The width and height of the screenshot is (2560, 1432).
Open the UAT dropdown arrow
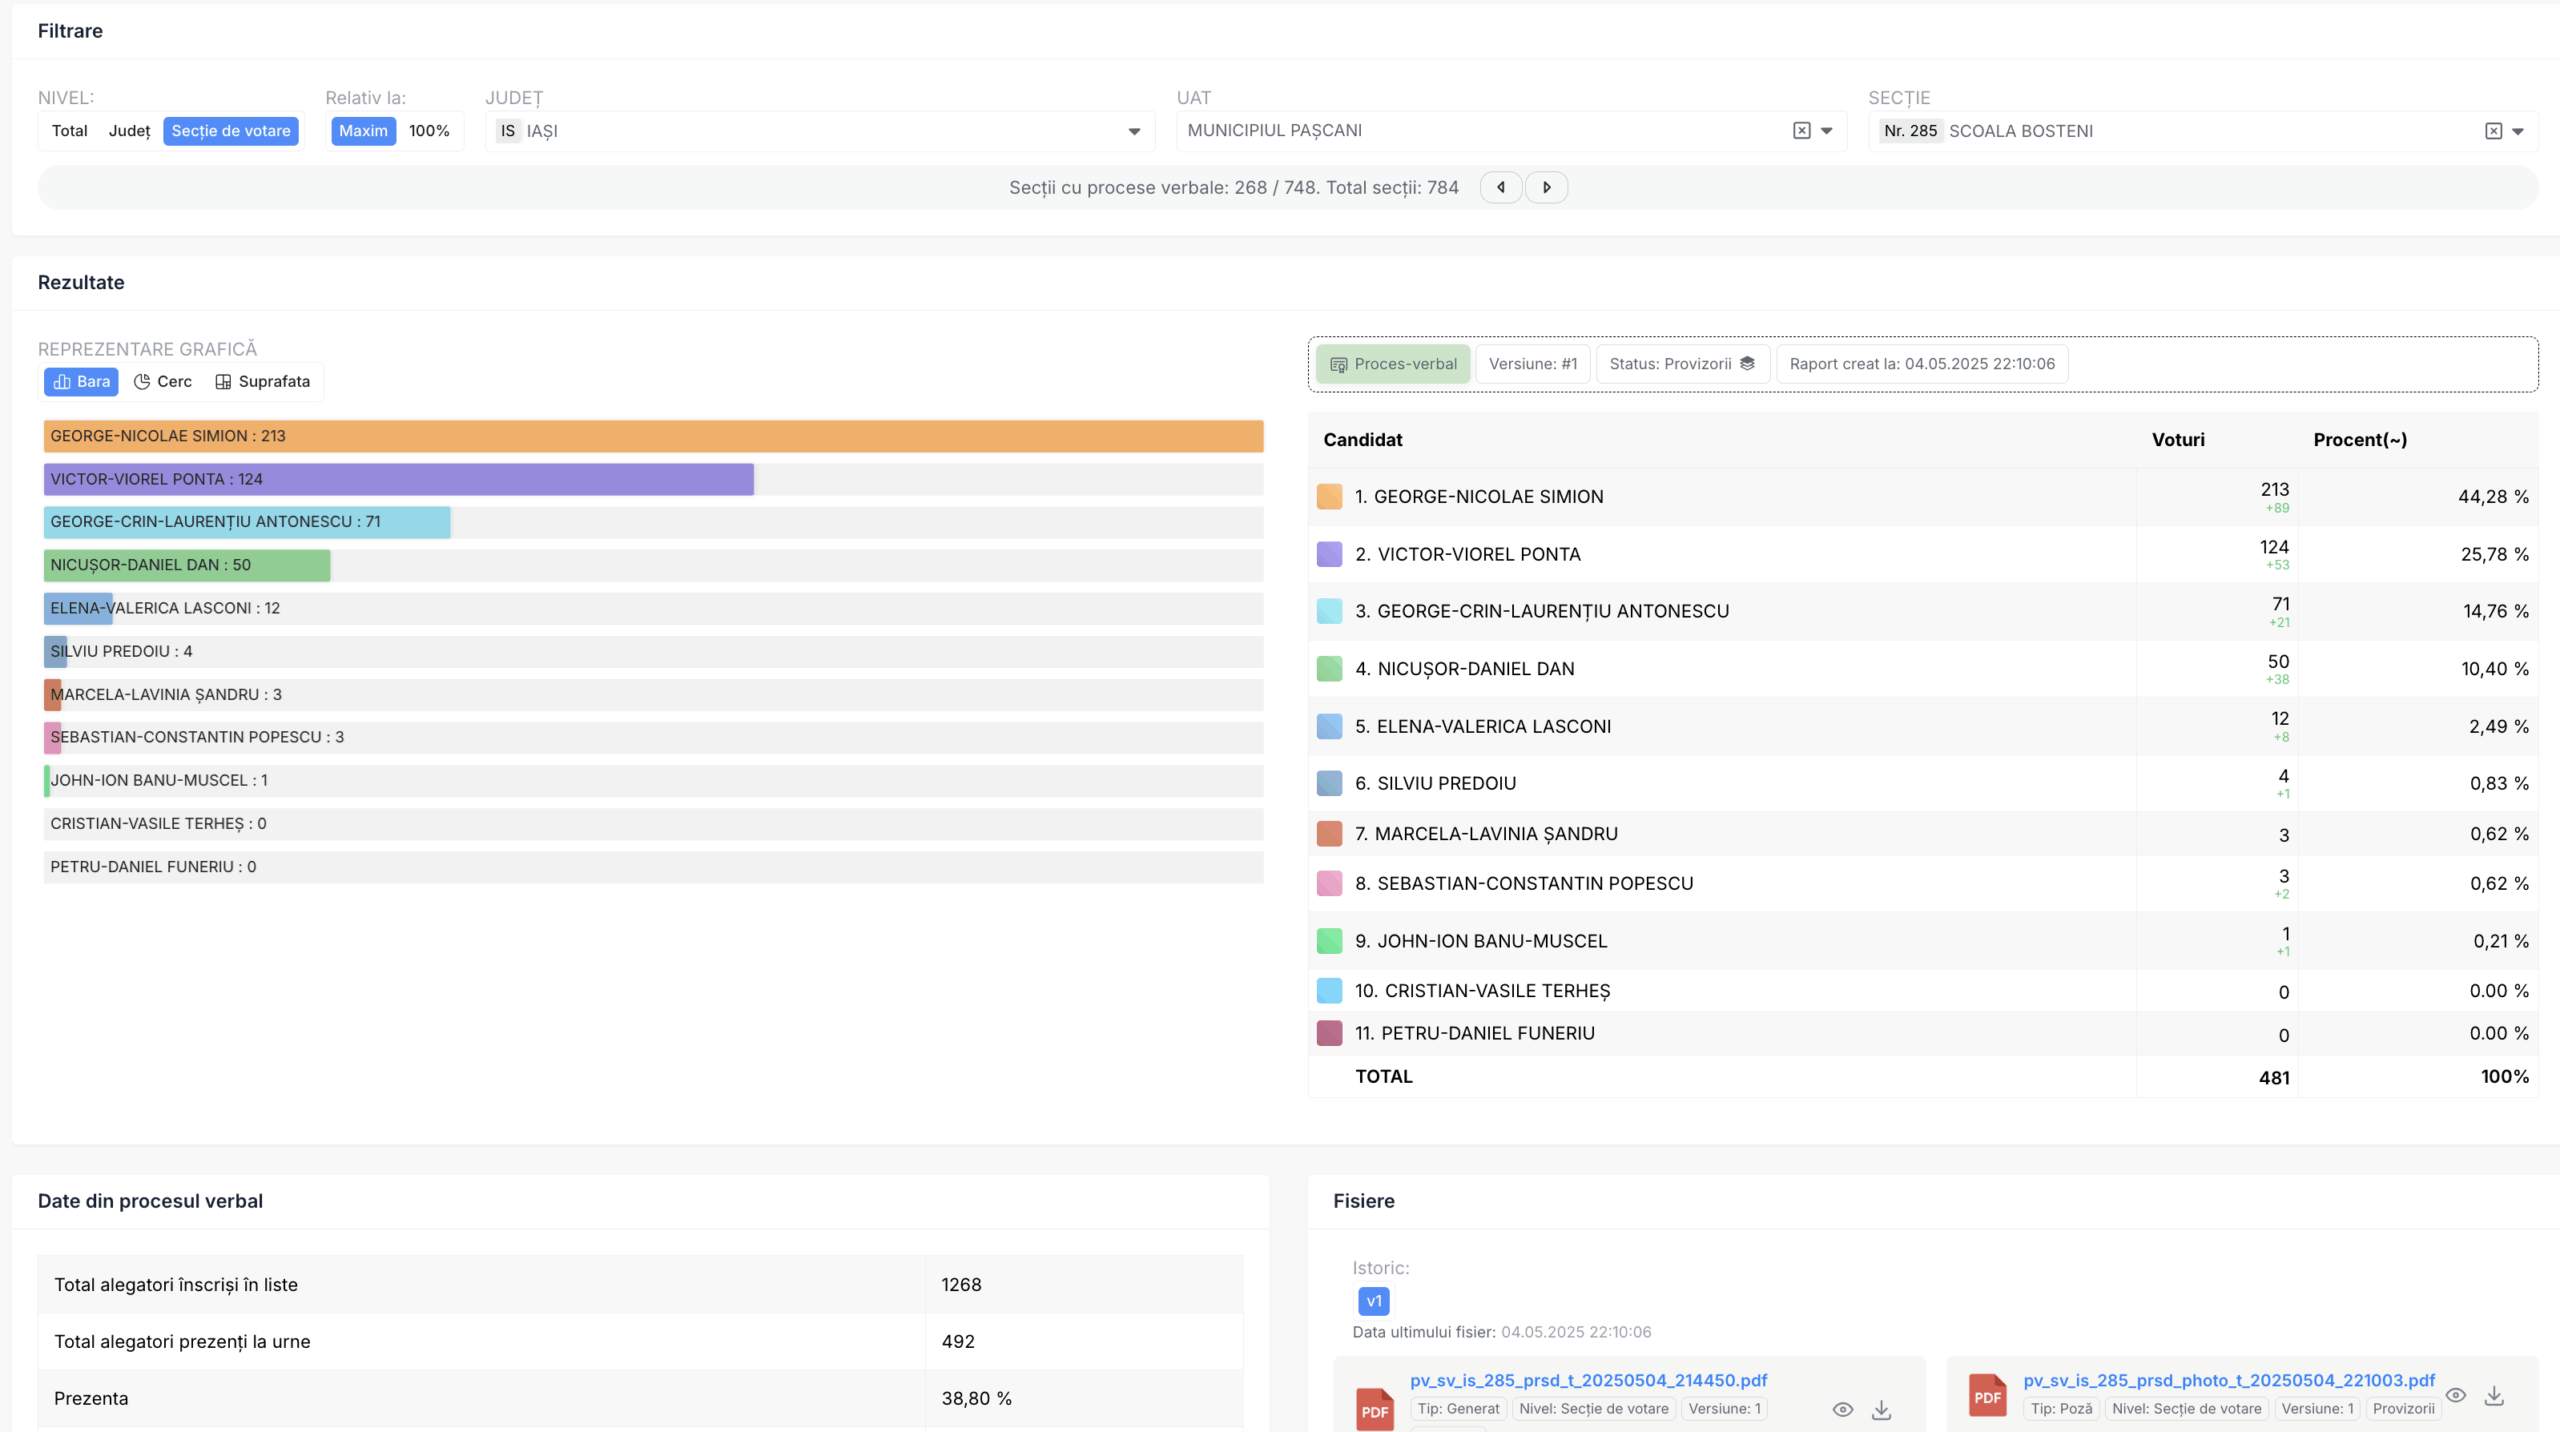click(x=1827, y=131)
